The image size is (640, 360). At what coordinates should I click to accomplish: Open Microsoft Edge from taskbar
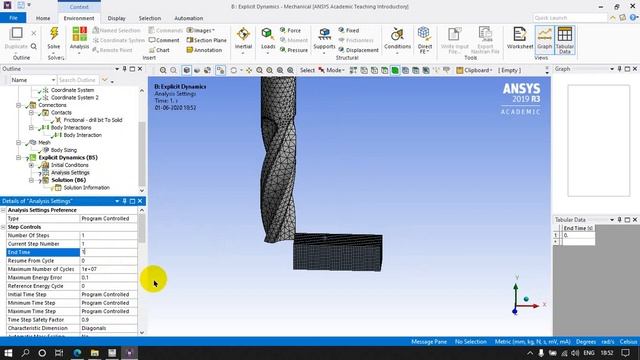[77, 353]
